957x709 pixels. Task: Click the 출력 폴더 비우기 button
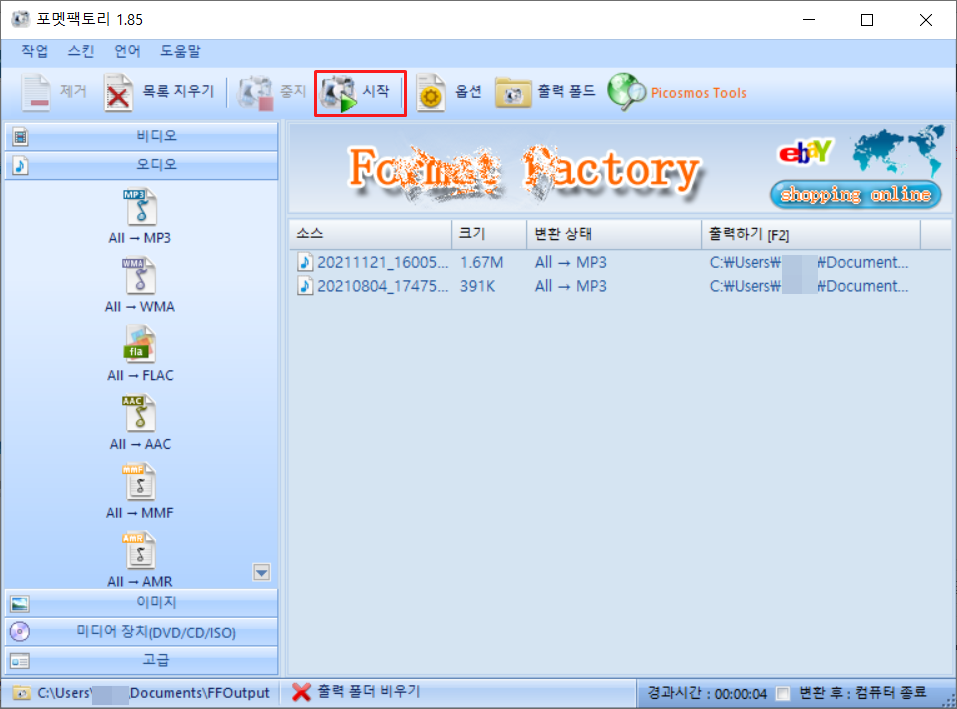click(x=356, y=692)
